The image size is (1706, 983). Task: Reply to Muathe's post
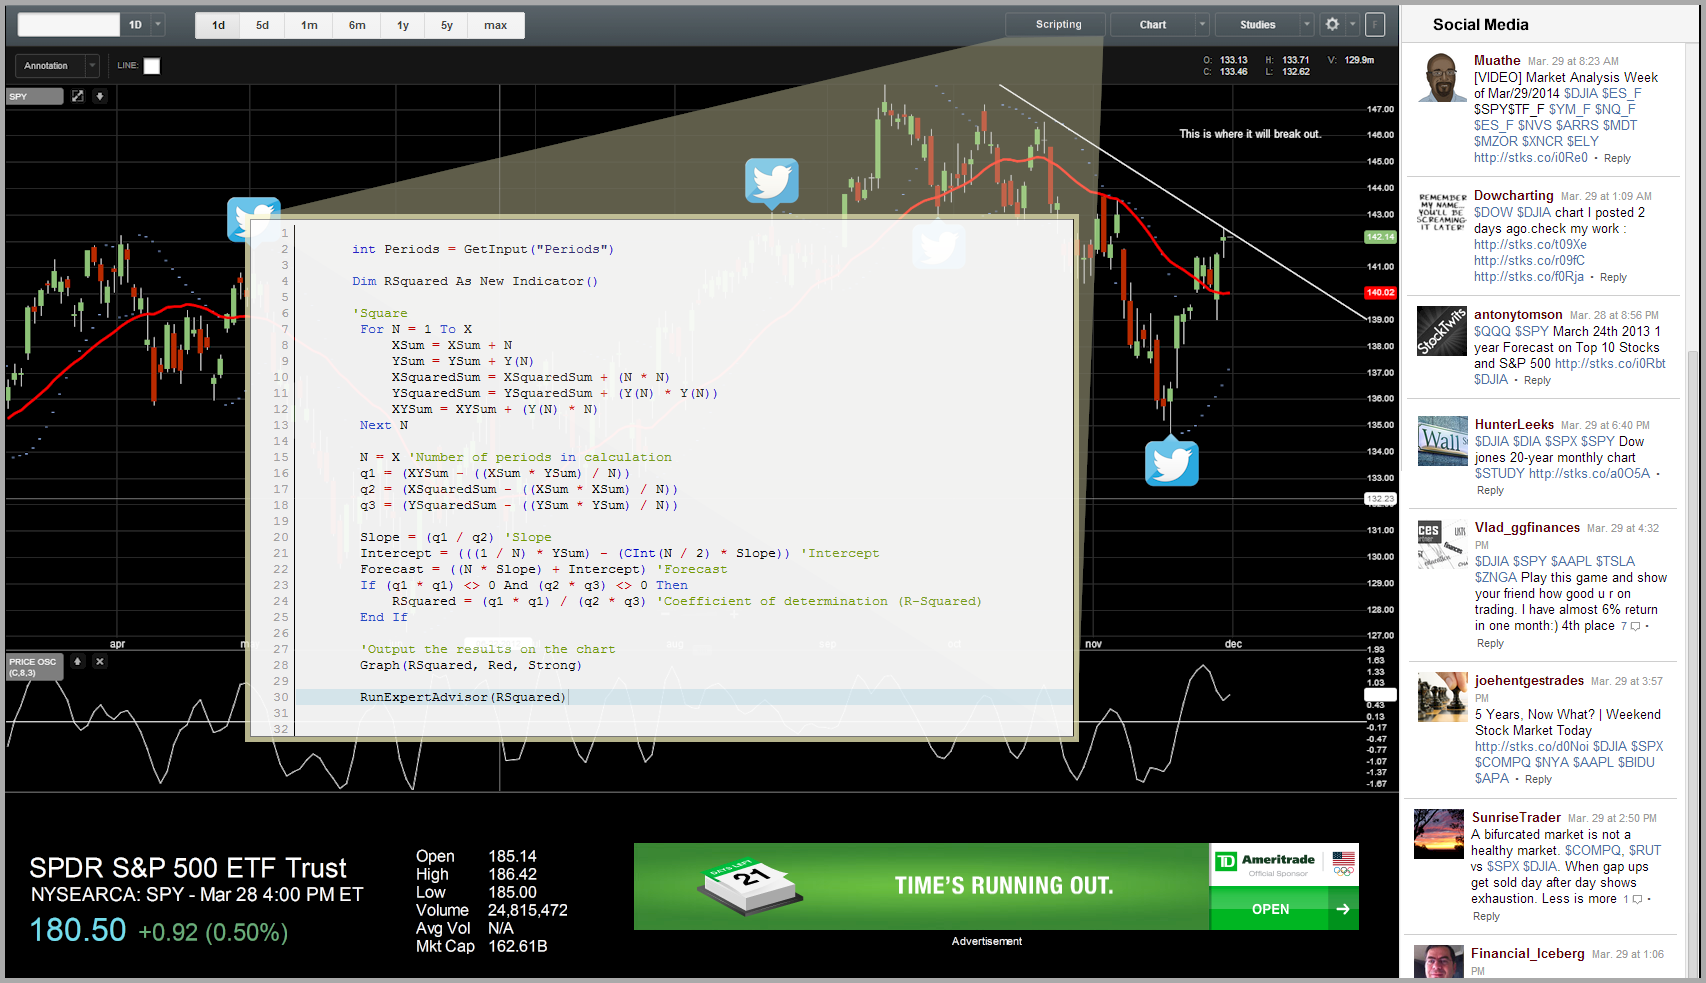(x=1617, y=158)
